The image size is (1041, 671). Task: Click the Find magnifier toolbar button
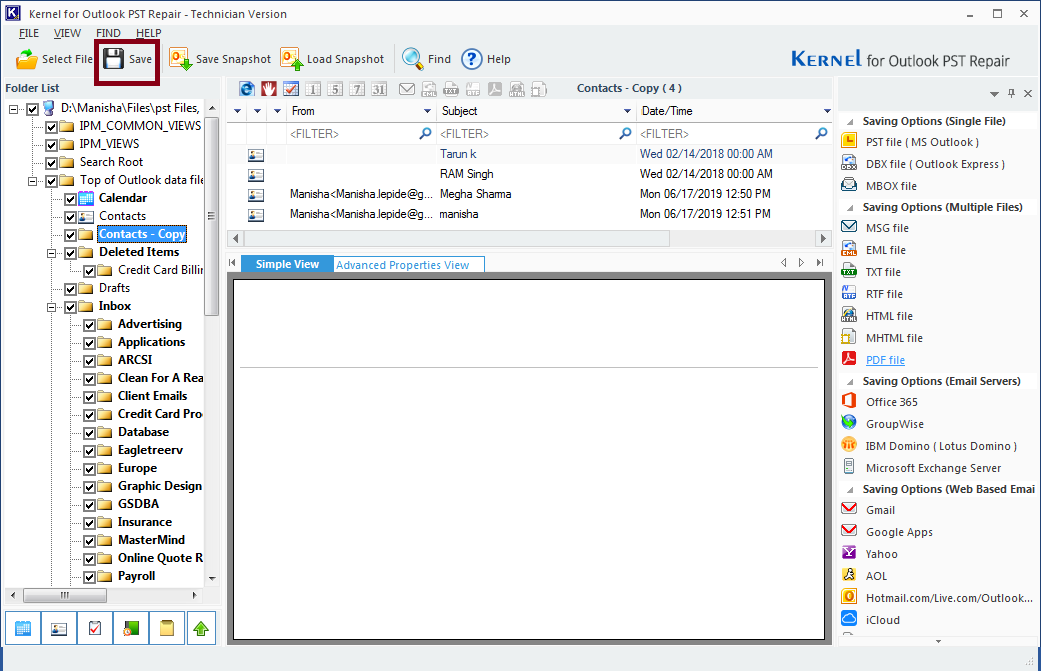click(x=426, y=59)
